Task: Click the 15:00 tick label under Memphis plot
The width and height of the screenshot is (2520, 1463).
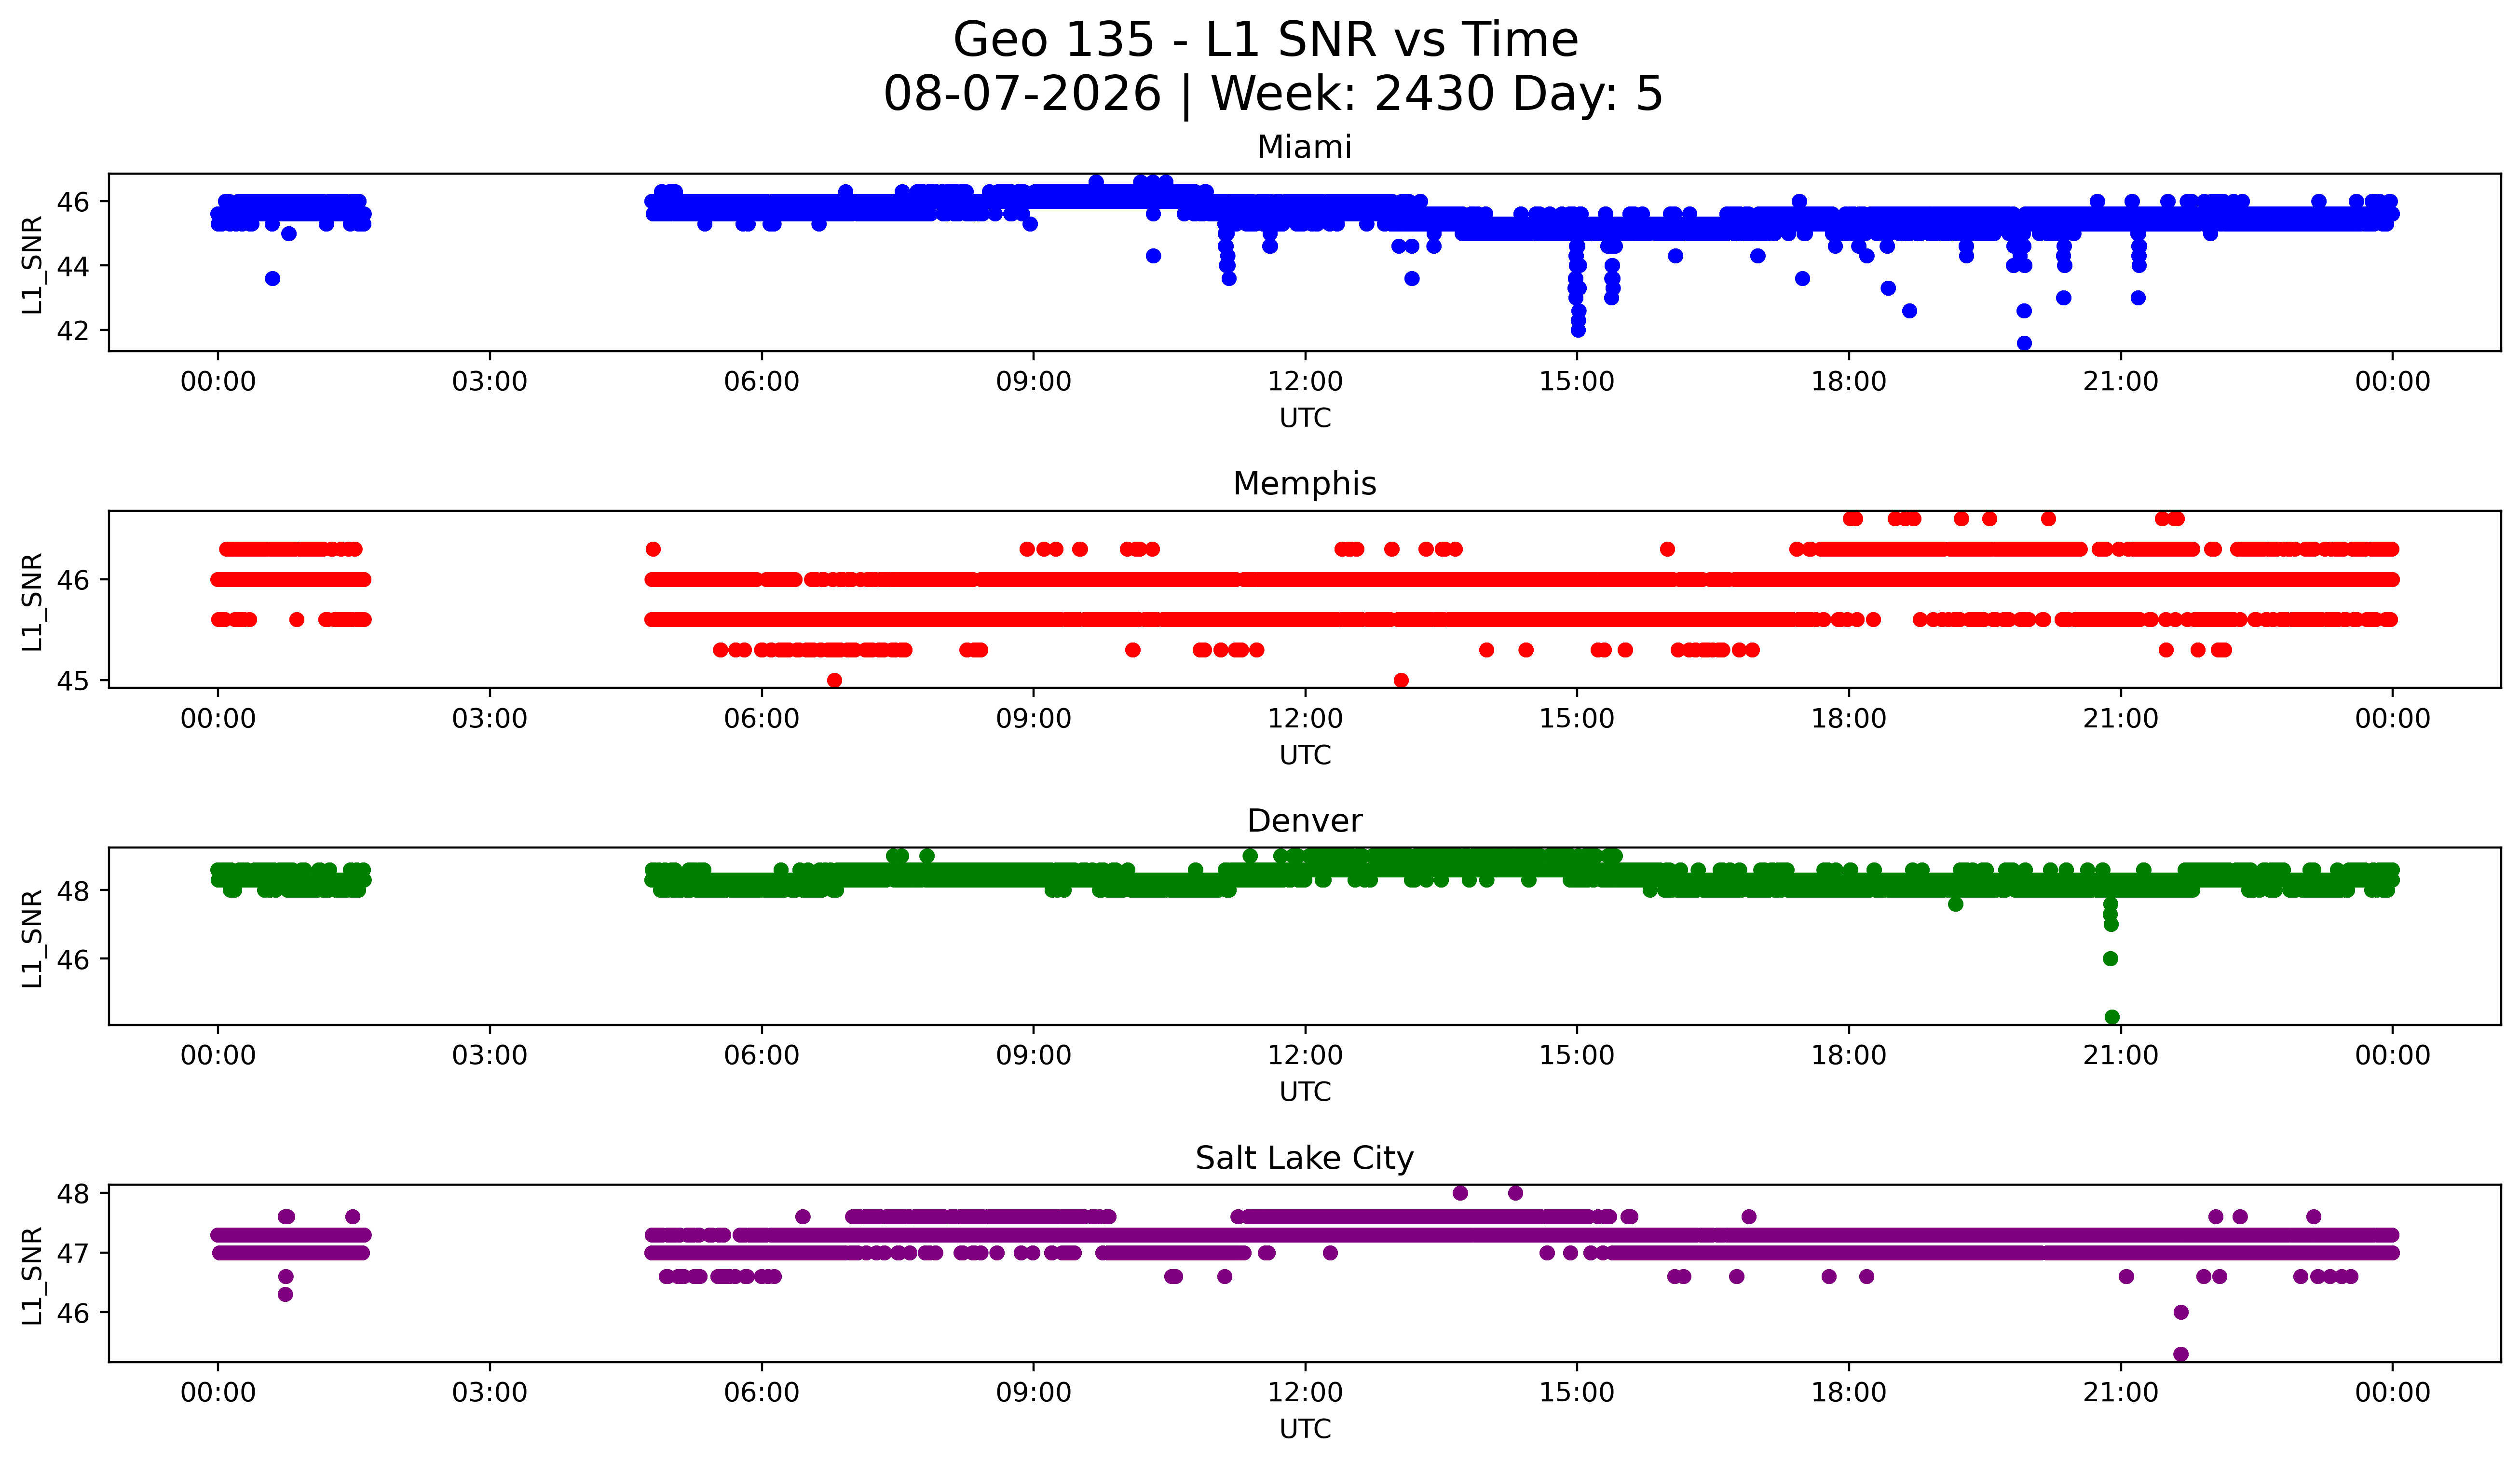Action: (x=1577, y=719)
